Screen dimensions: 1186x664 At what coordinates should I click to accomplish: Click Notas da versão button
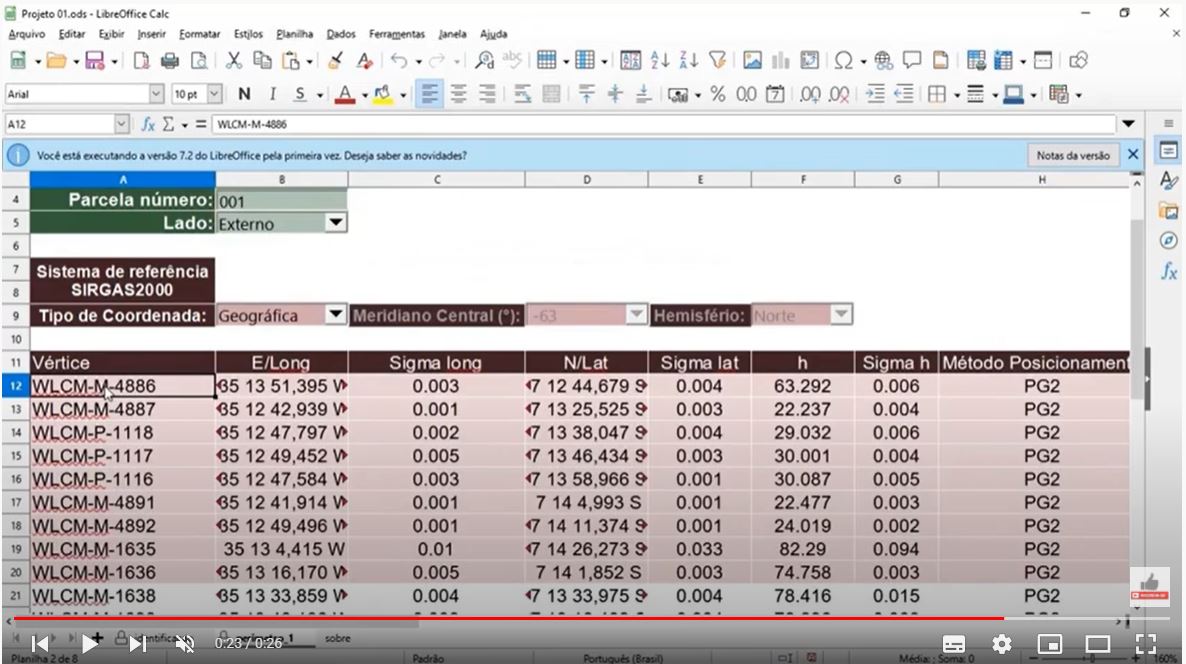point(1073,155)
